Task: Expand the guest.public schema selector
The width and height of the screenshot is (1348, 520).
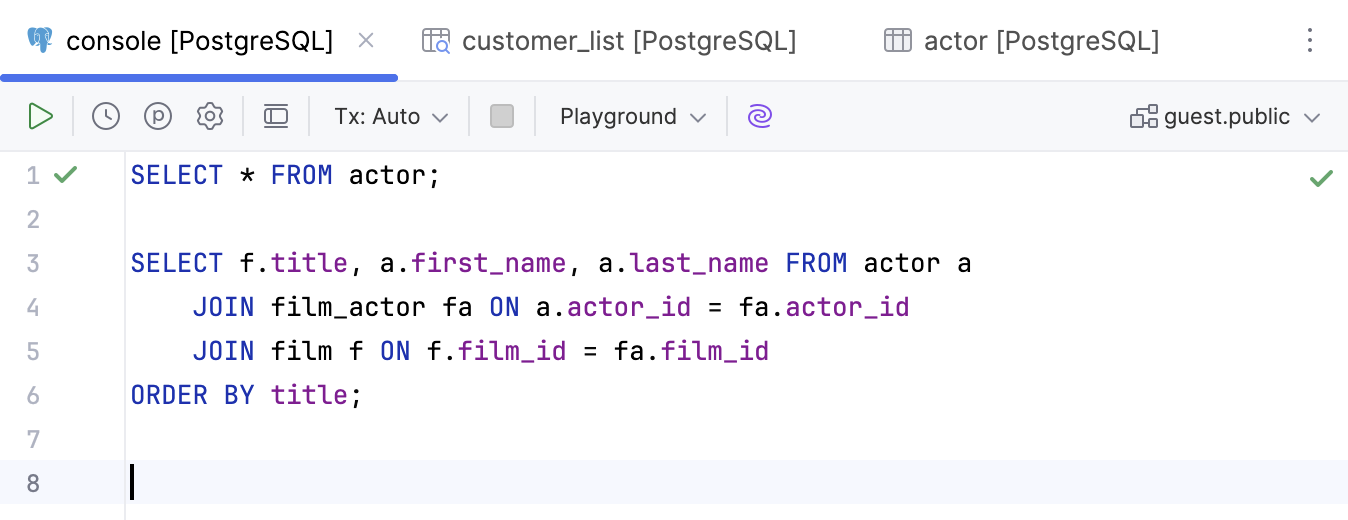Action: tap(1226, 117)
